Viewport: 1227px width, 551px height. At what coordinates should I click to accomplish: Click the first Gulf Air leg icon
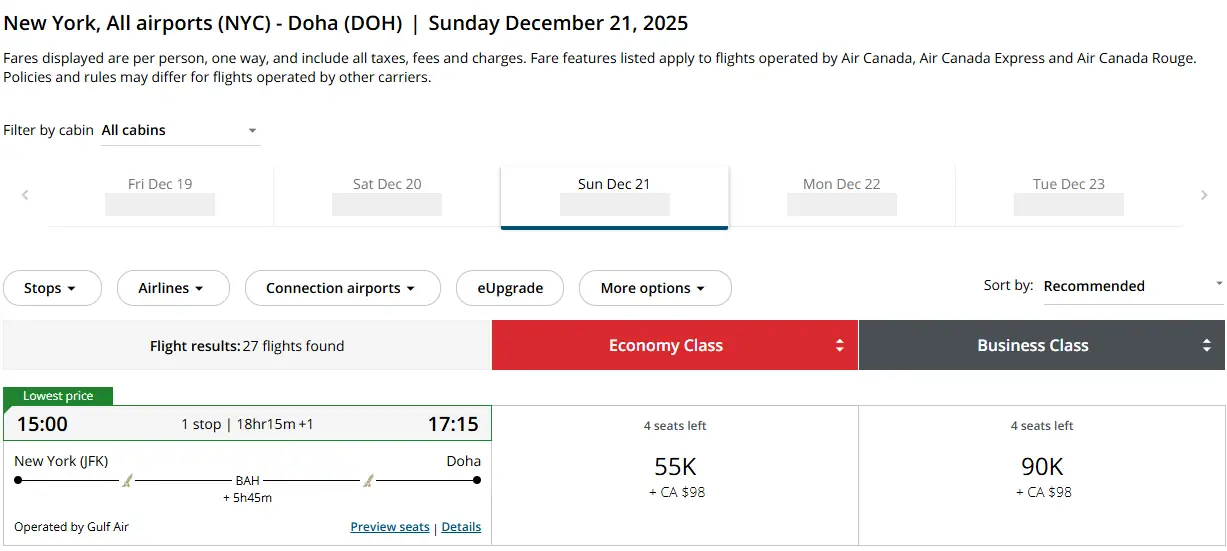(127, 481)
